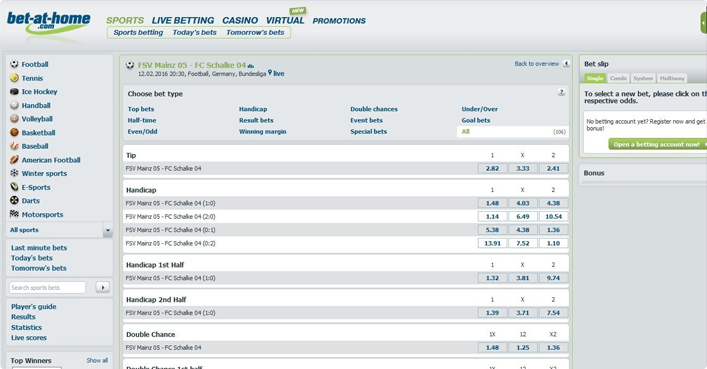Select the All (106) bet type

coord(513,132)
